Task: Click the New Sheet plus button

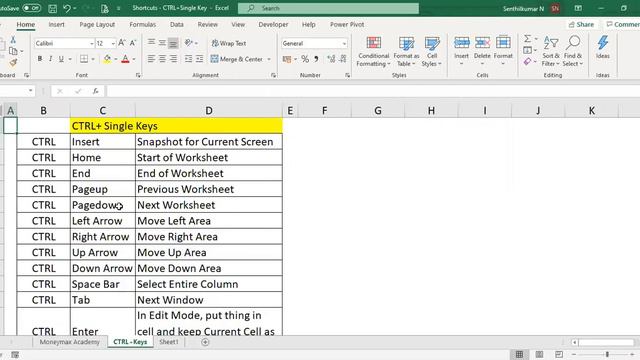Action: click(205, 342)
